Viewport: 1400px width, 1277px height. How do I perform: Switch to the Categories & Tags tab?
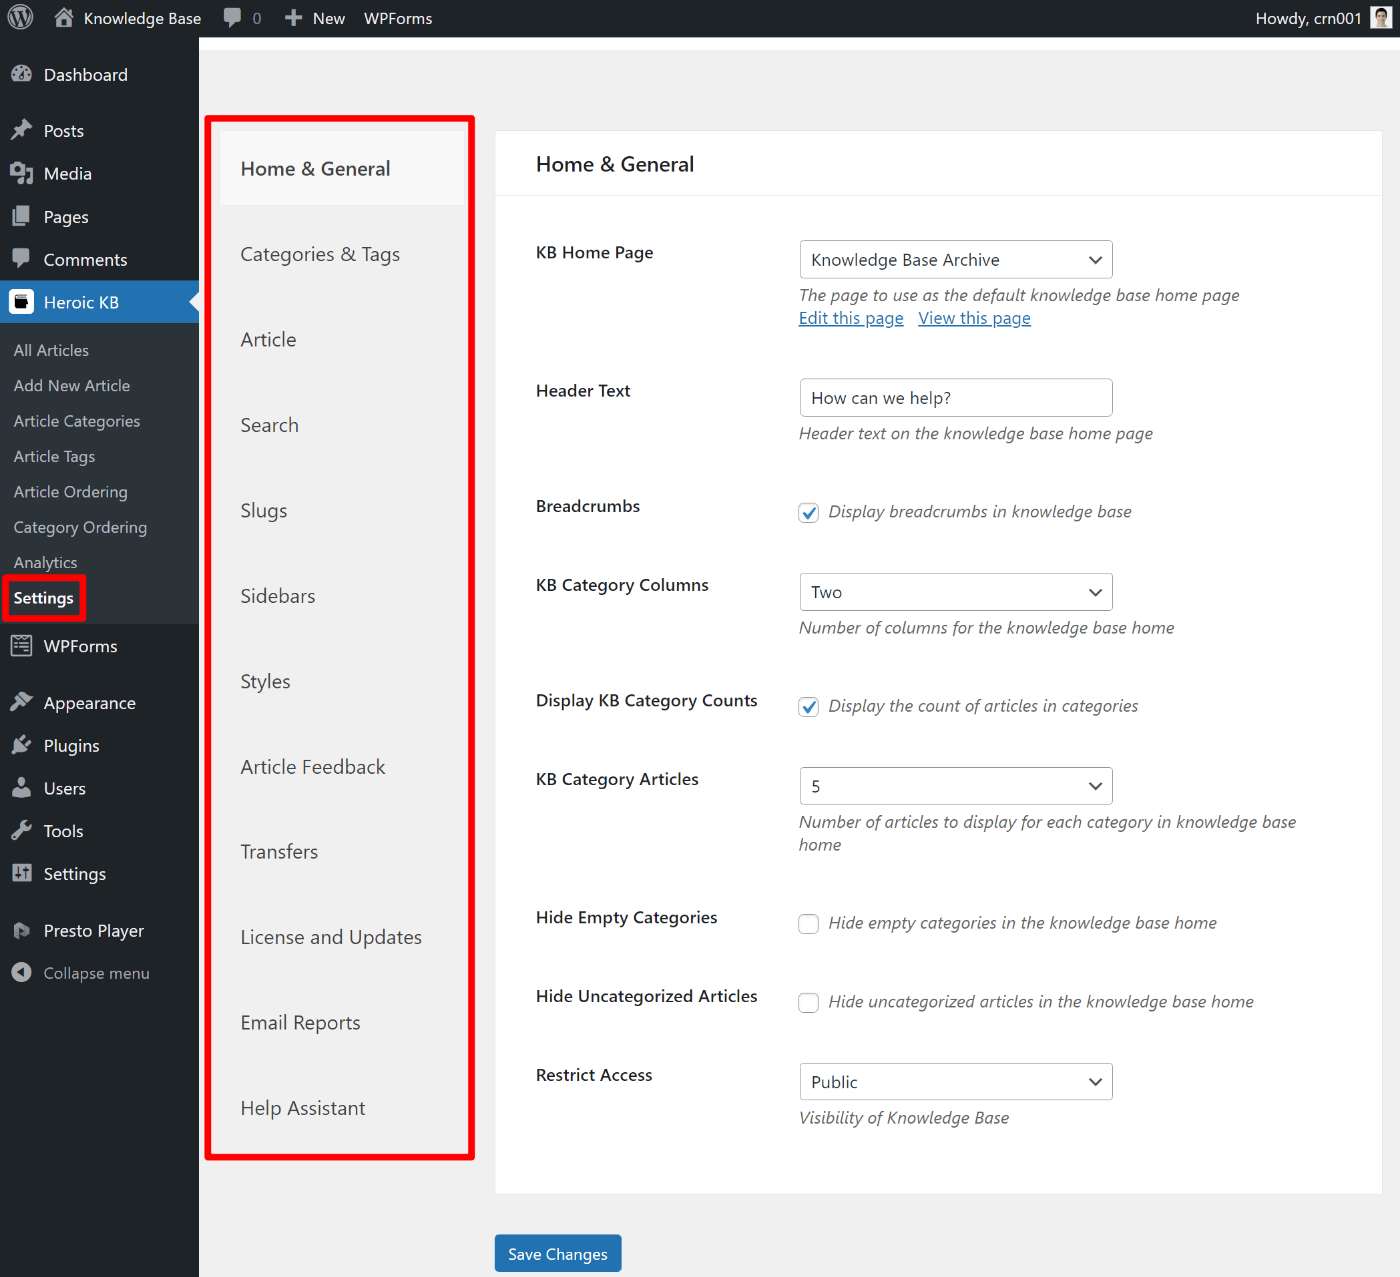point(320,254)
